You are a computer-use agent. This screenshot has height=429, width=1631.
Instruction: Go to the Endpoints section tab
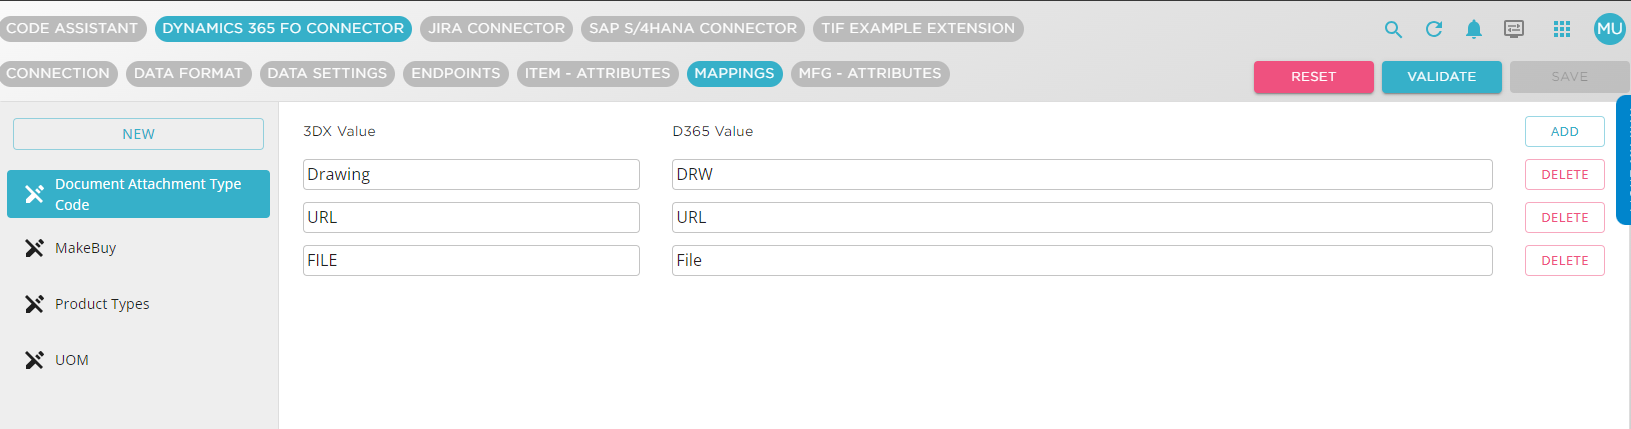(x=456, y=74)
